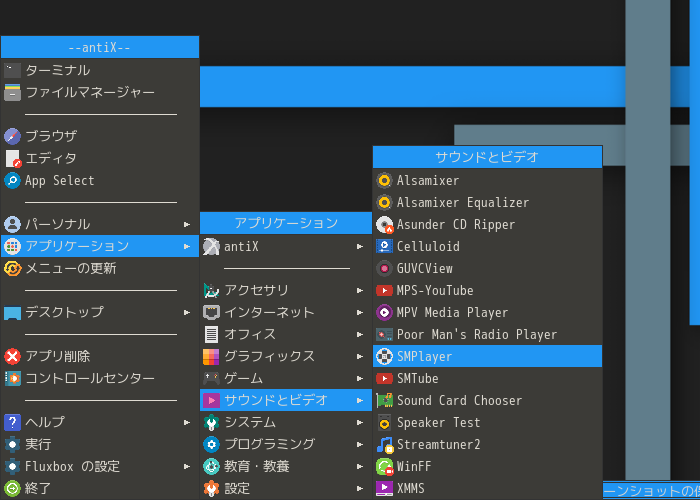Click the エディタ editor icon
The image size is (700, 500).
tap(12, 158)
